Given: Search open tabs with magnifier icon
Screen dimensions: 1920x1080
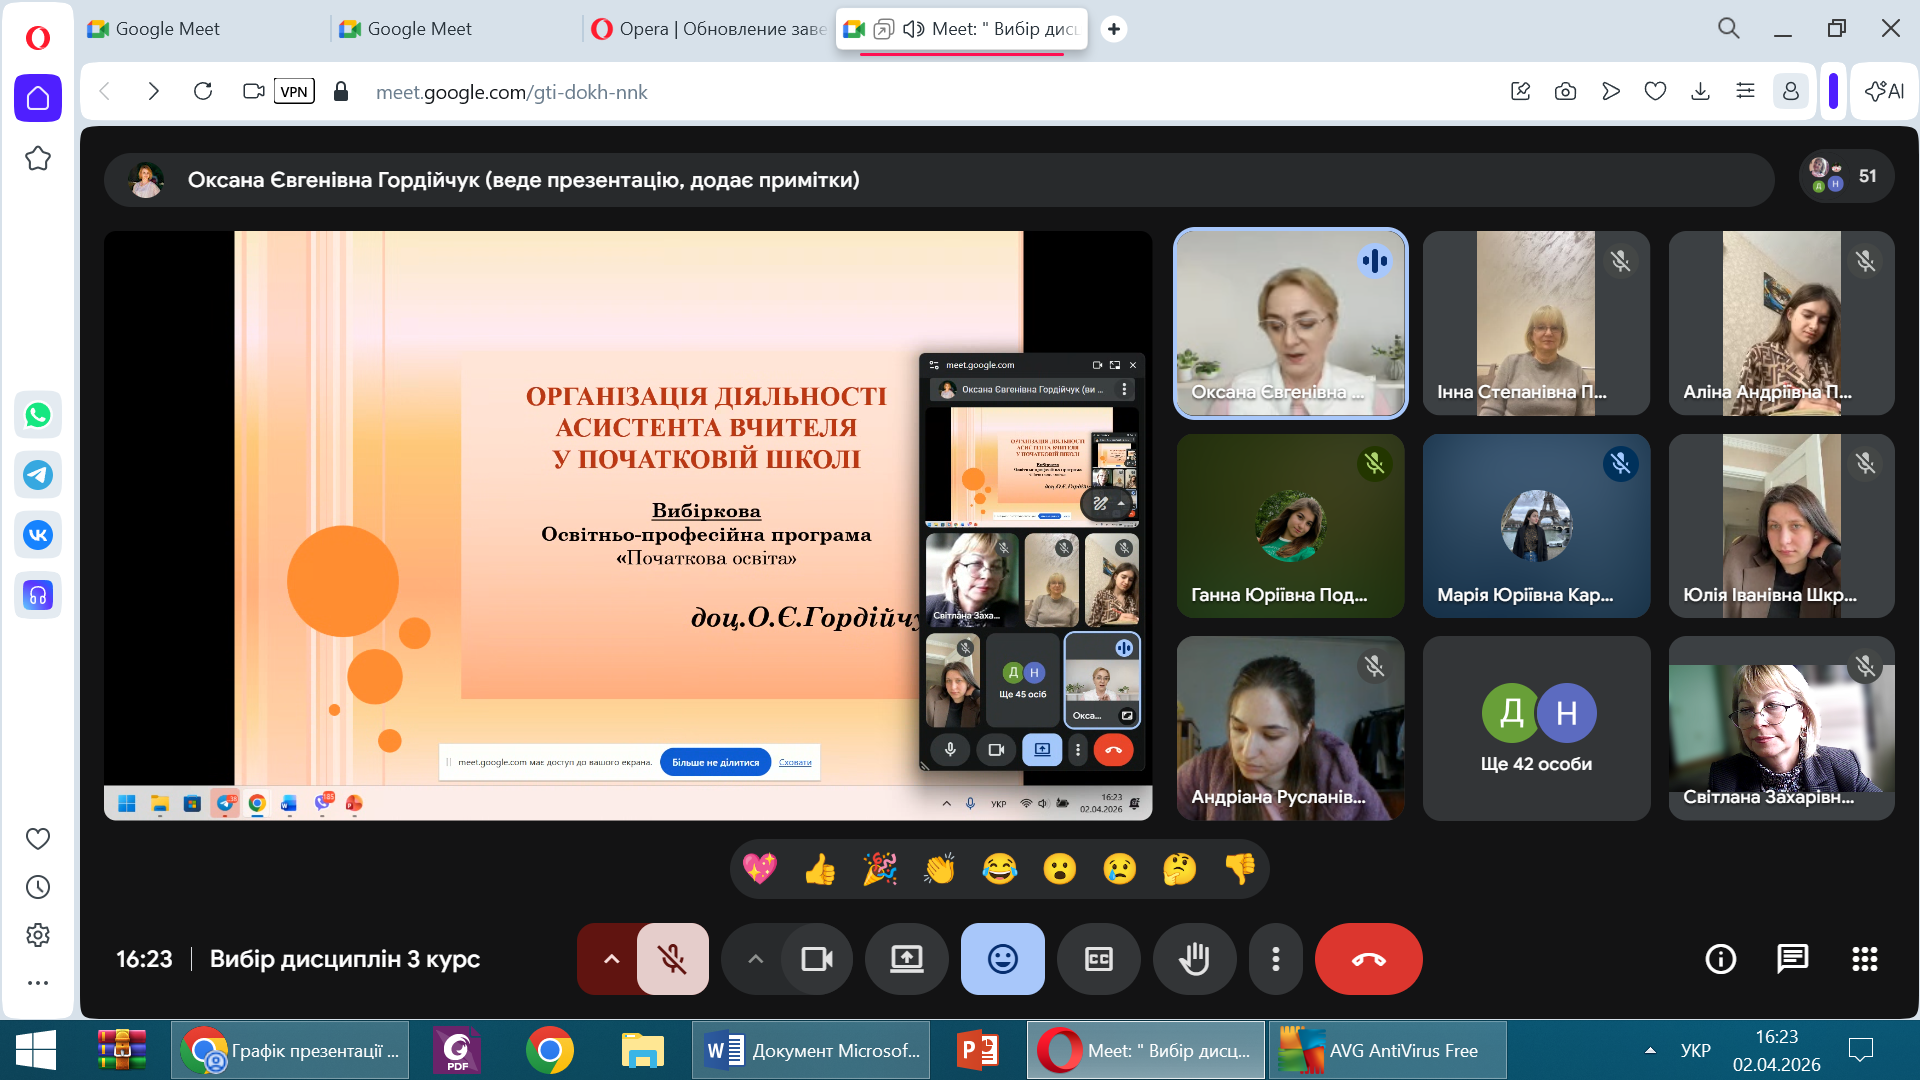Looking at the screenshot, I should pos(1729,29).
